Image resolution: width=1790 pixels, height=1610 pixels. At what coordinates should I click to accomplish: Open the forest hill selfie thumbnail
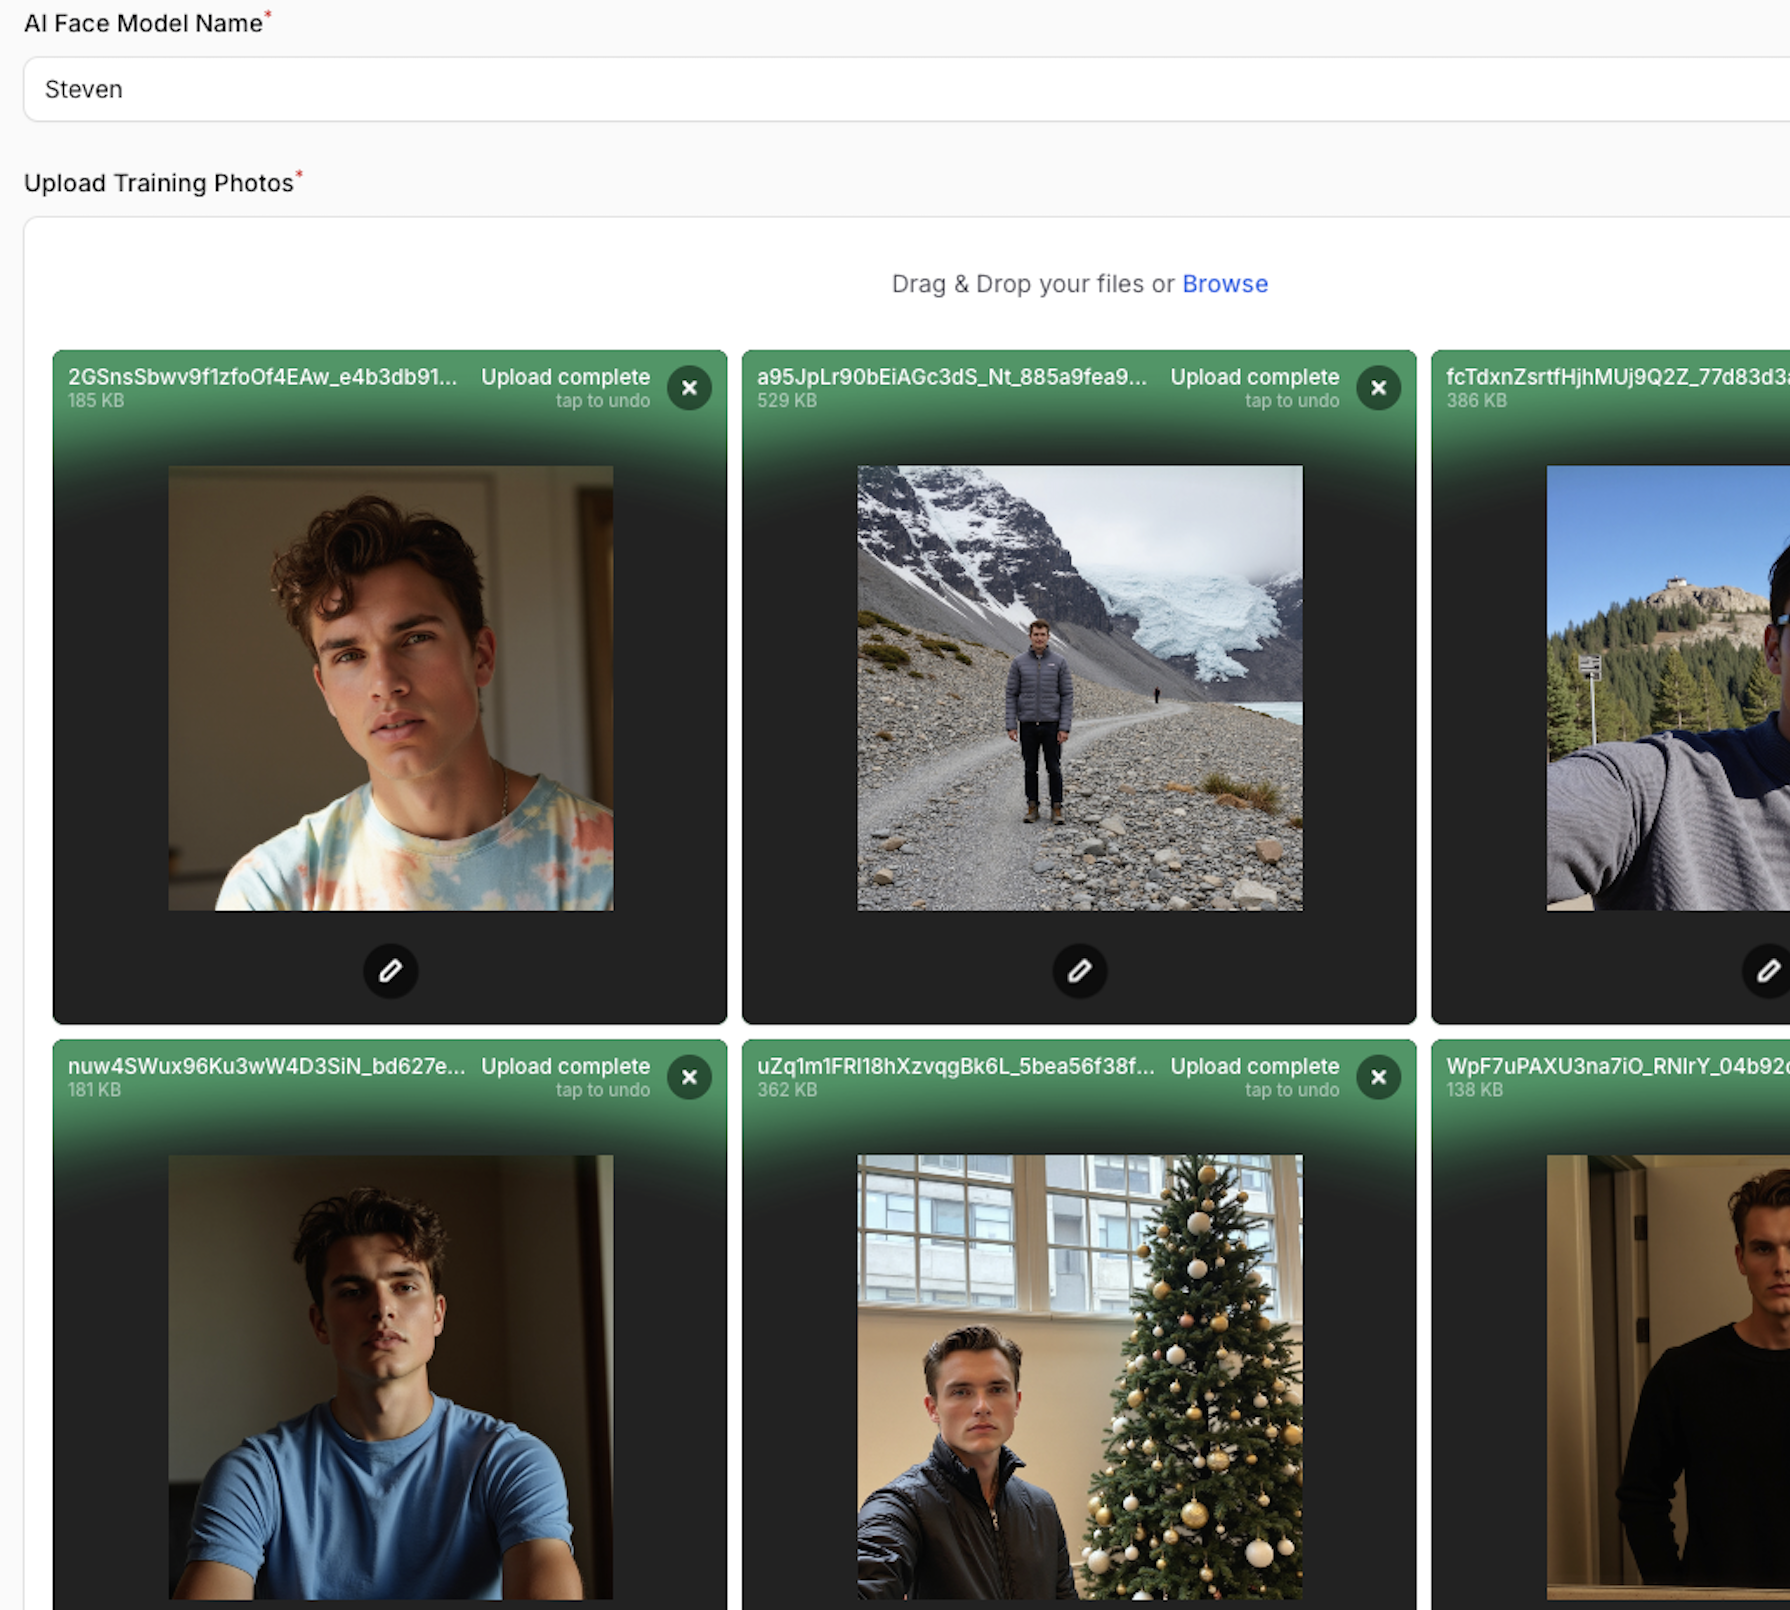coord(1668,688)
